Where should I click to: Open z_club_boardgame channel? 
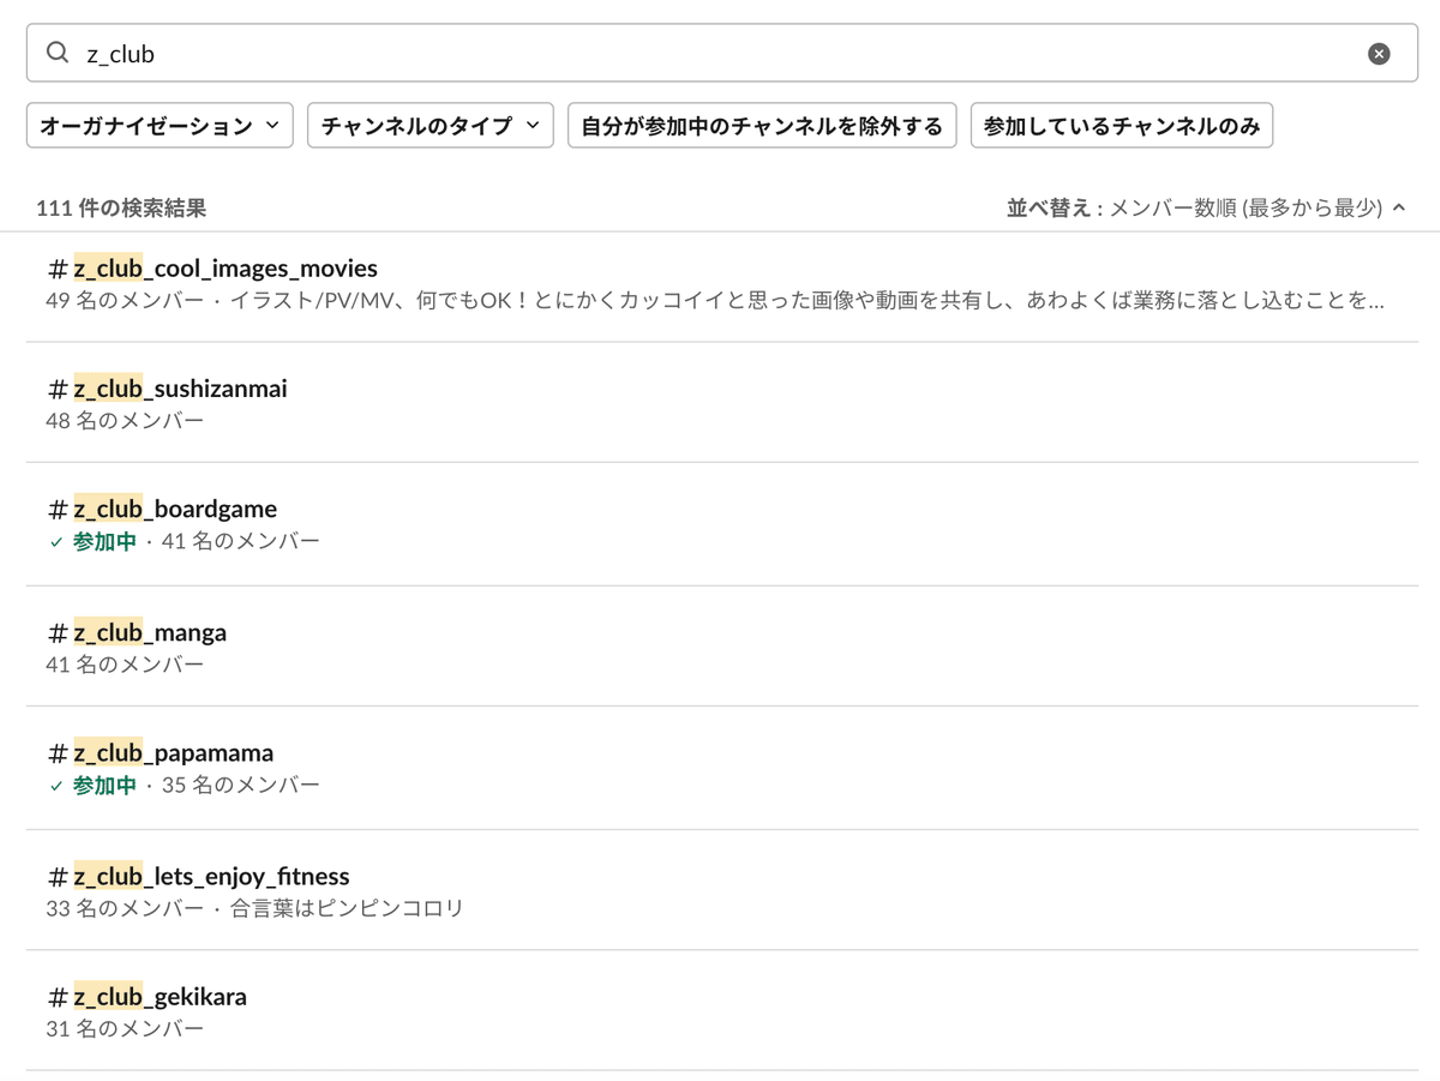pos(175,509)
